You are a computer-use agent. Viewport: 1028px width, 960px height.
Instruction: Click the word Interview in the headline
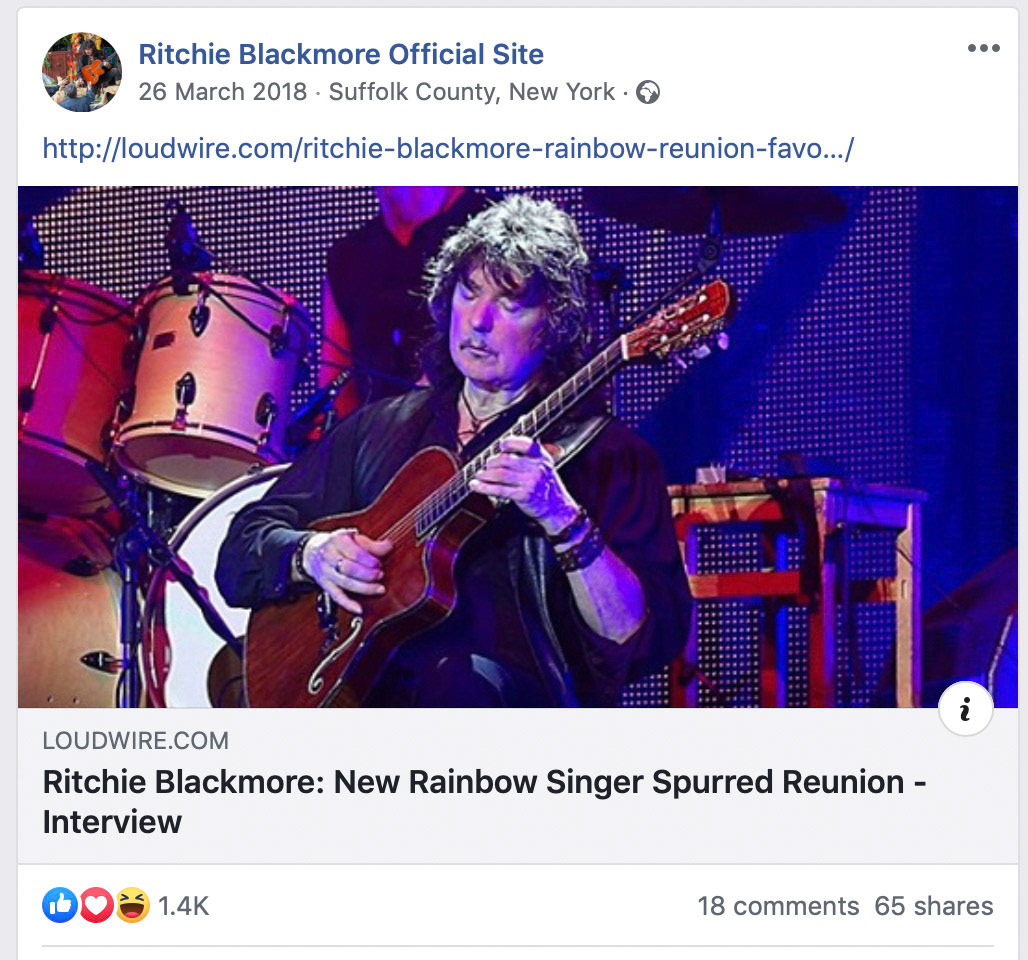(x=112, y=822)
